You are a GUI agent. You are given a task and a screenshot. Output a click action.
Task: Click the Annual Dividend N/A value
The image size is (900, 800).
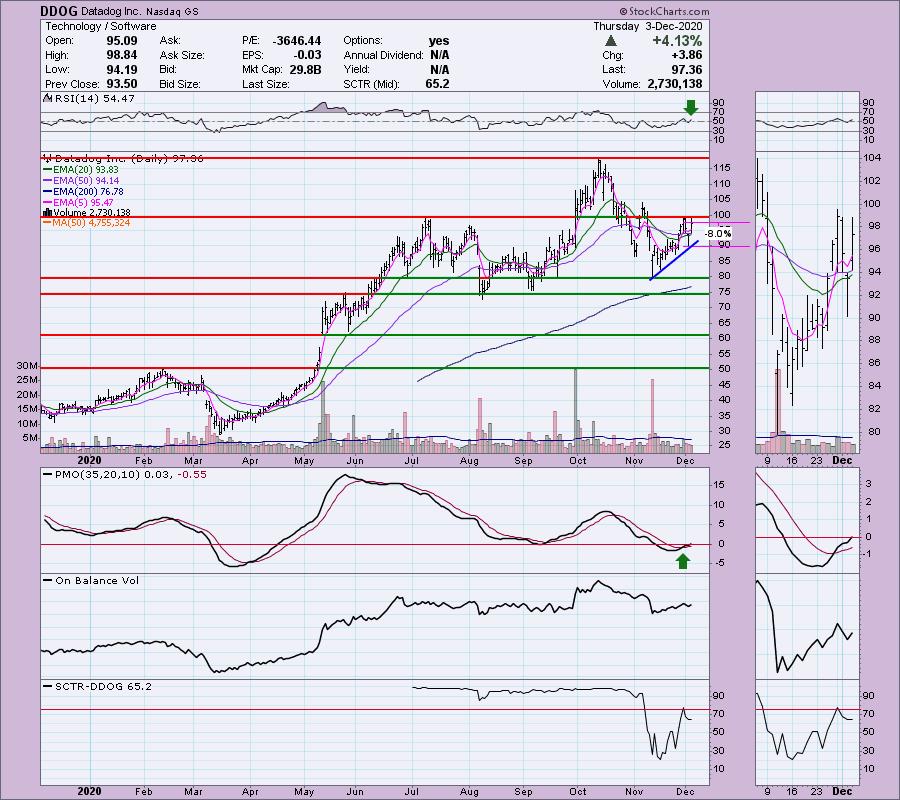(x=440, y=55)
